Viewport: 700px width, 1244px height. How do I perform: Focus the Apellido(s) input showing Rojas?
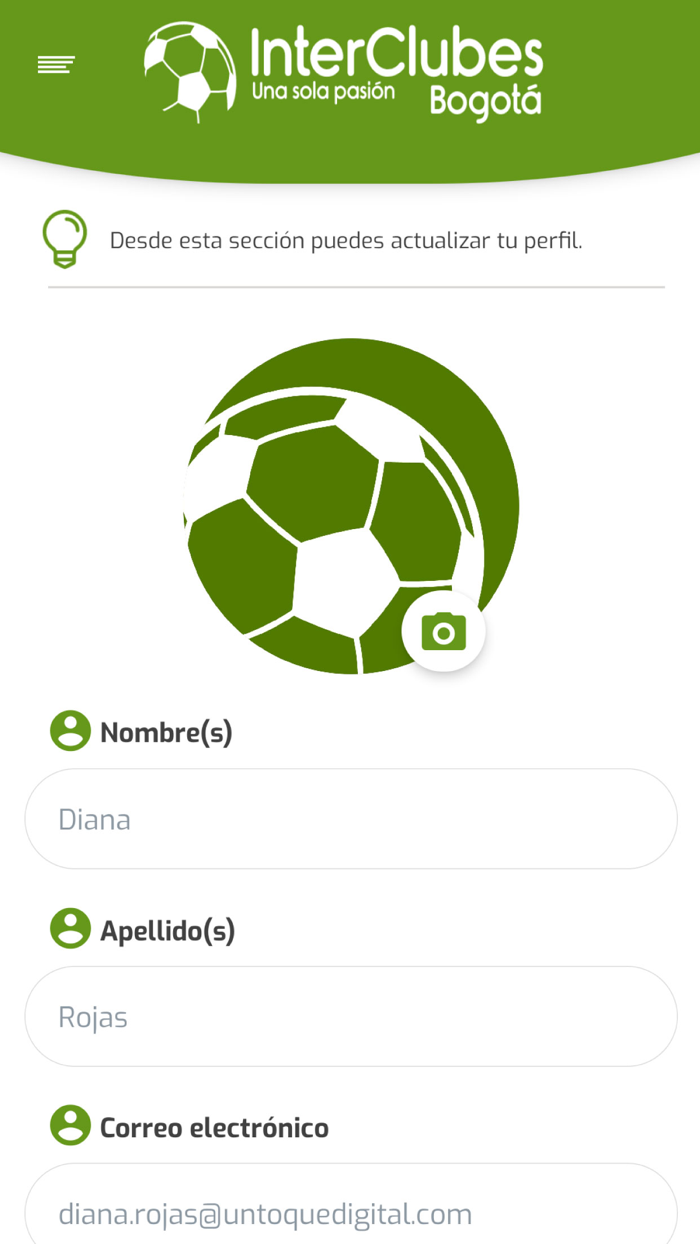pyautogui.click(x=350, y=1016)
